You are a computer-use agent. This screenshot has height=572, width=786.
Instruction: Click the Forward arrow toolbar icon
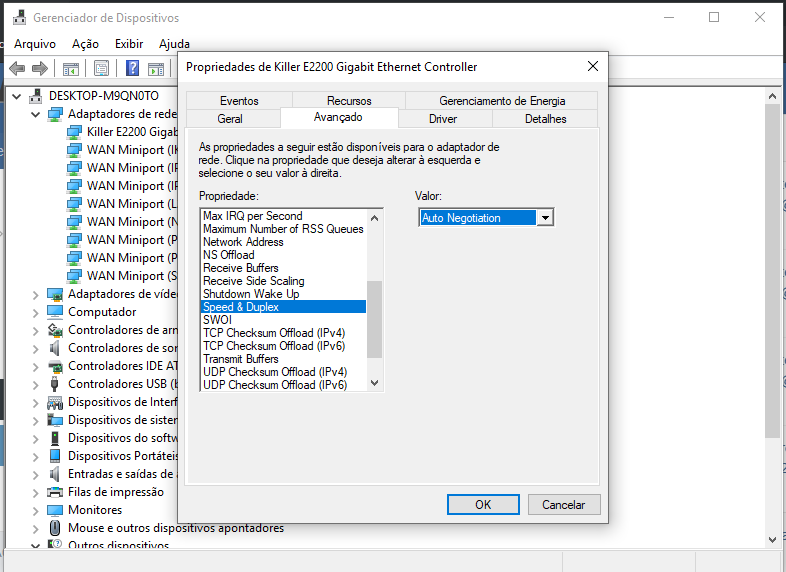[x=40, y=68]
